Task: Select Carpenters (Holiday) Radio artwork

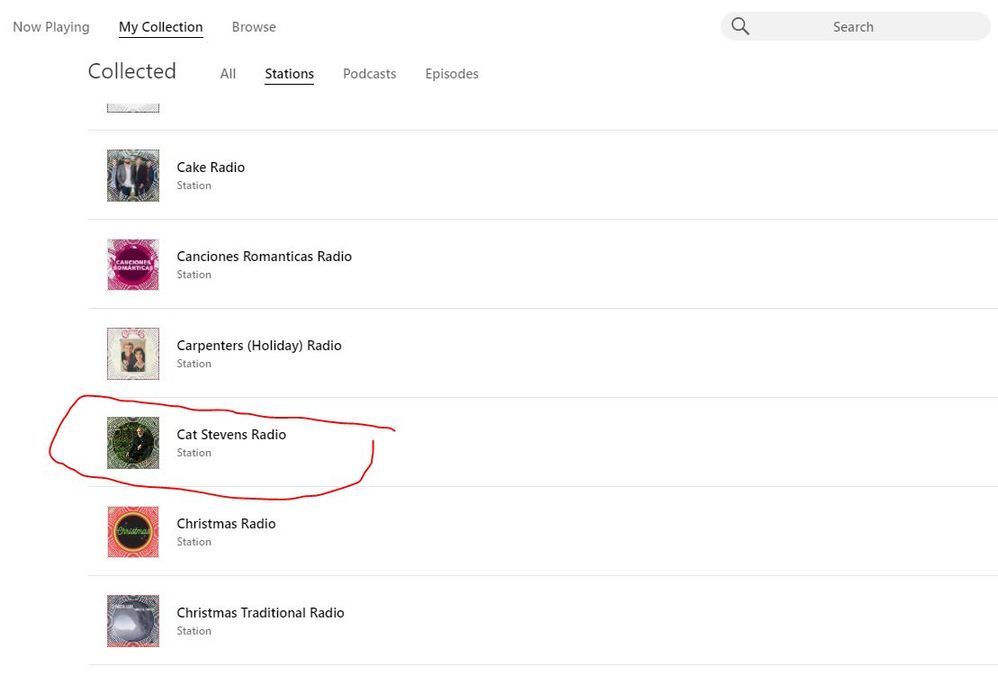Action: click(133, 354)
